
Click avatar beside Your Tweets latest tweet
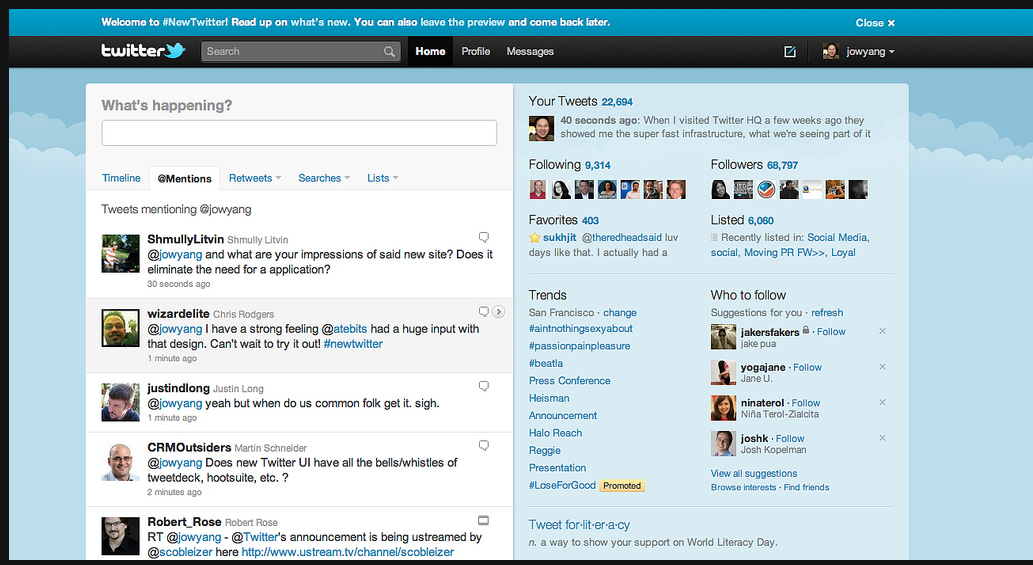click(542, 128)
